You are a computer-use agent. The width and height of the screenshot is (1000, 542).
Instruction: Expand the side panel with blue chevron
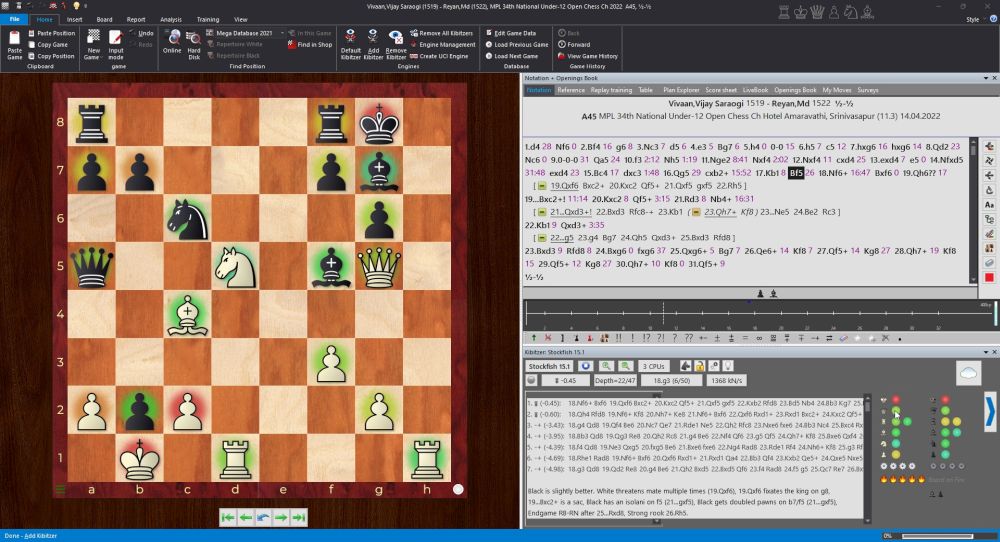[x=990, y=412]
